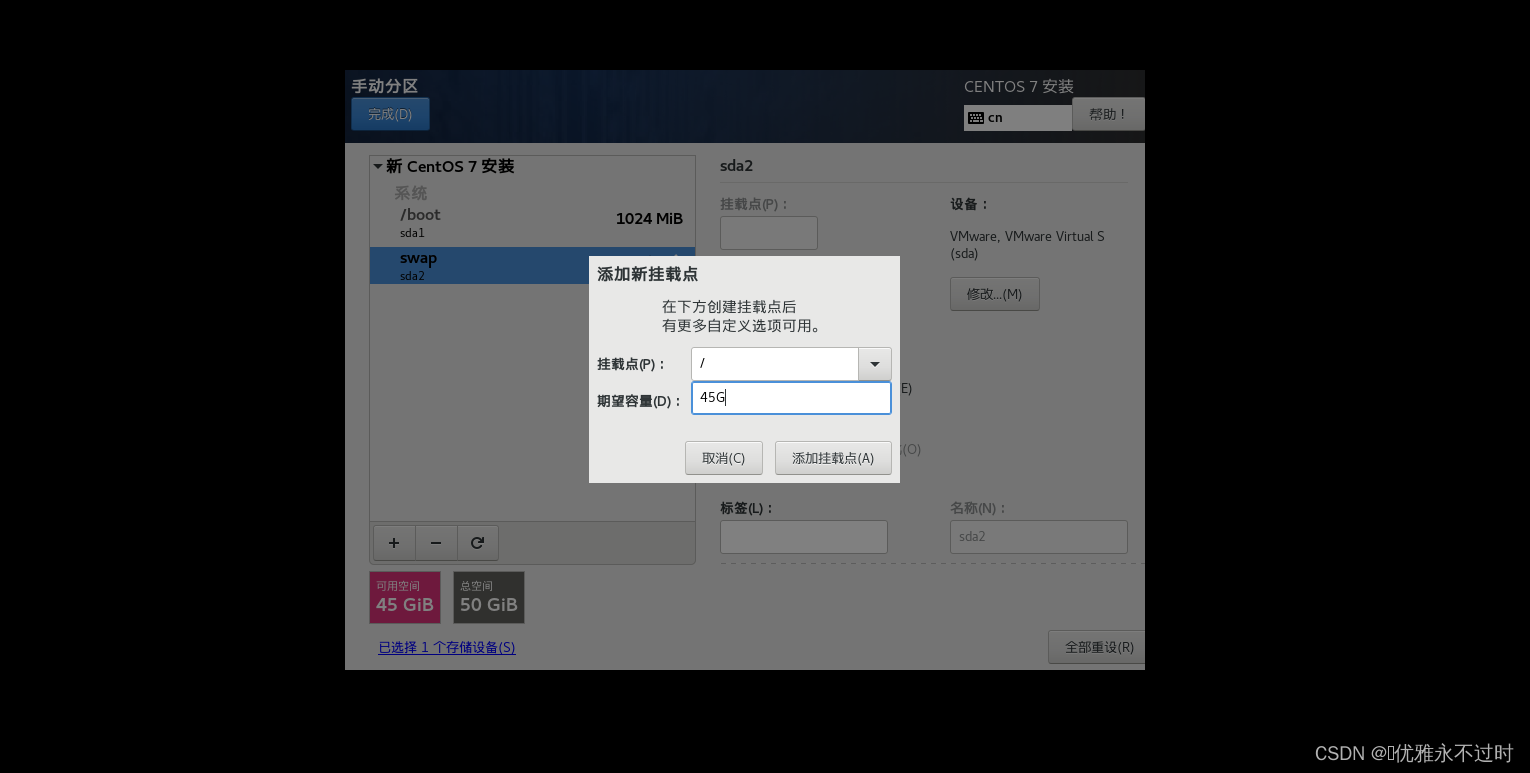The image size is (1530, 773).
Task: Click the 帮助! button
Action: point(1108,114)
